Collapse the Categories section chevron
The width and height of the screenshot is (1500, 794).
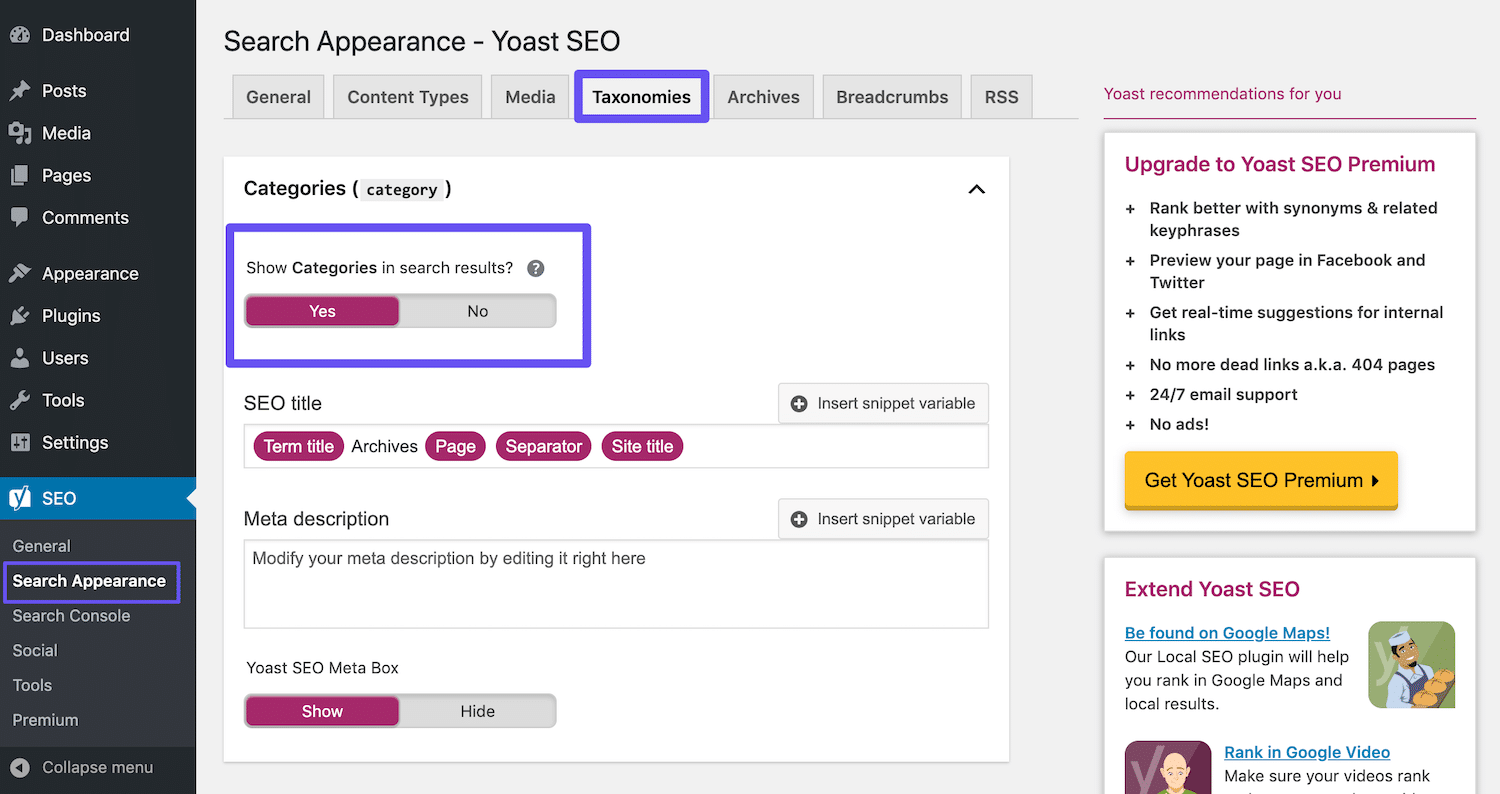pos(976,189)
